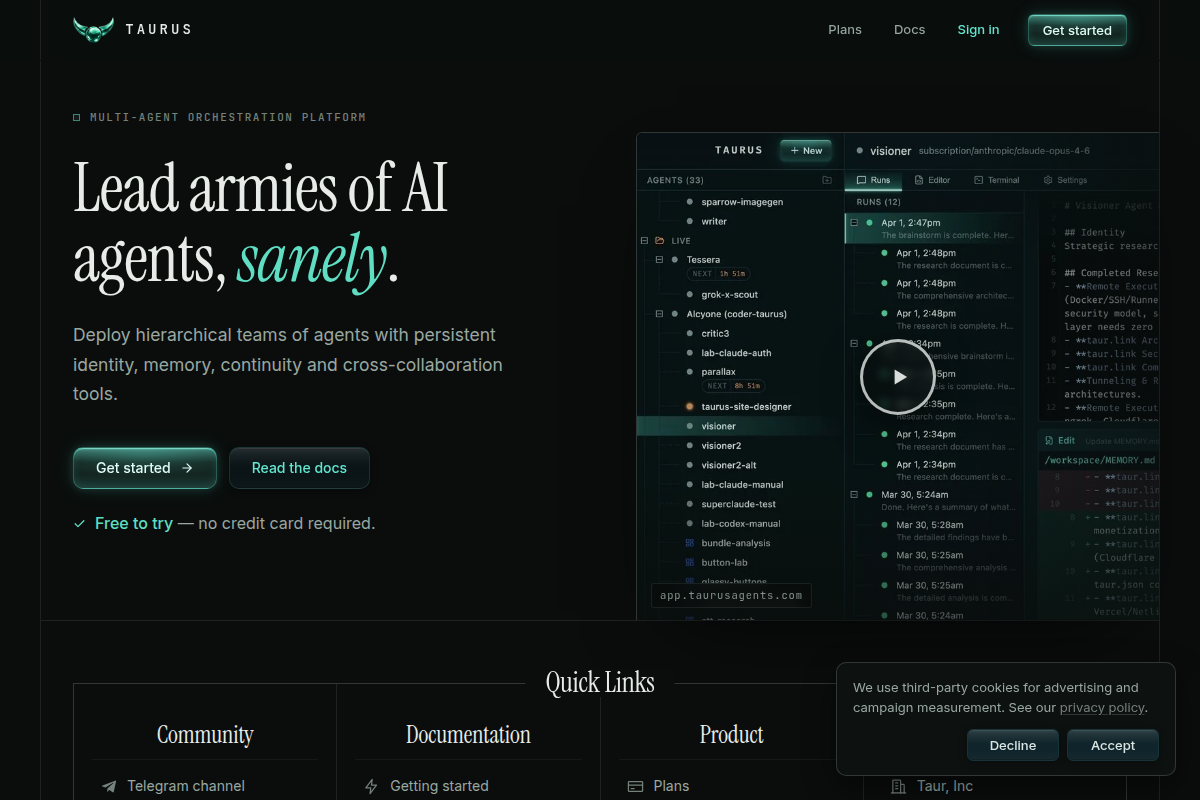1200x800 pixels.
Task: Open the Telegram channel link
Action: click(x=186, y=787)
